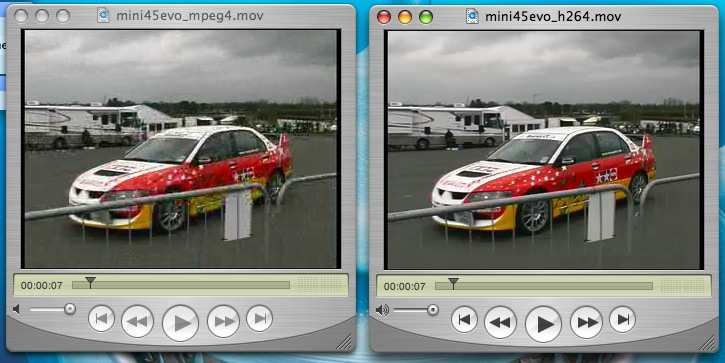Close the mini45evo_h264.mov window

[x=384, y=18]
